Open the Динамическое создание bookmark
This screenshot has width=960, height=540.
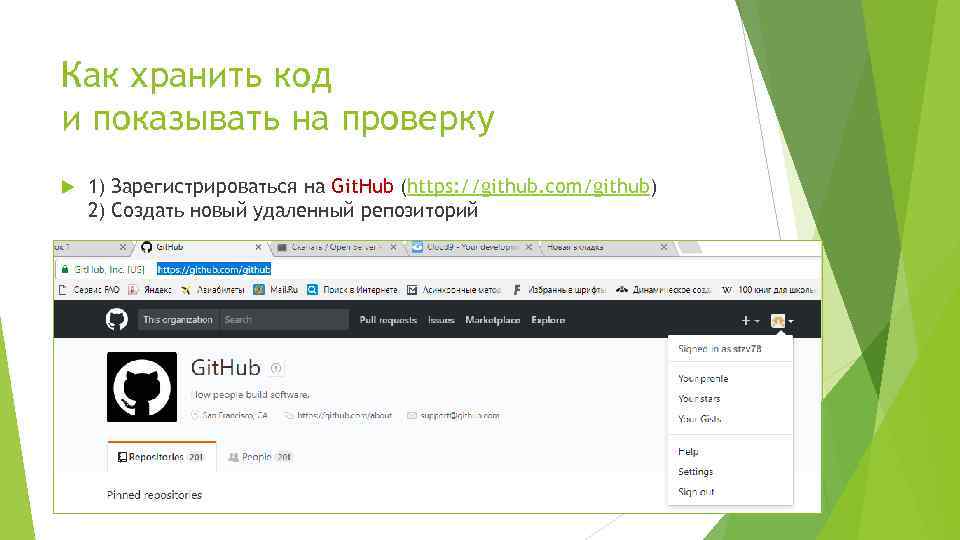coord(664,290)
